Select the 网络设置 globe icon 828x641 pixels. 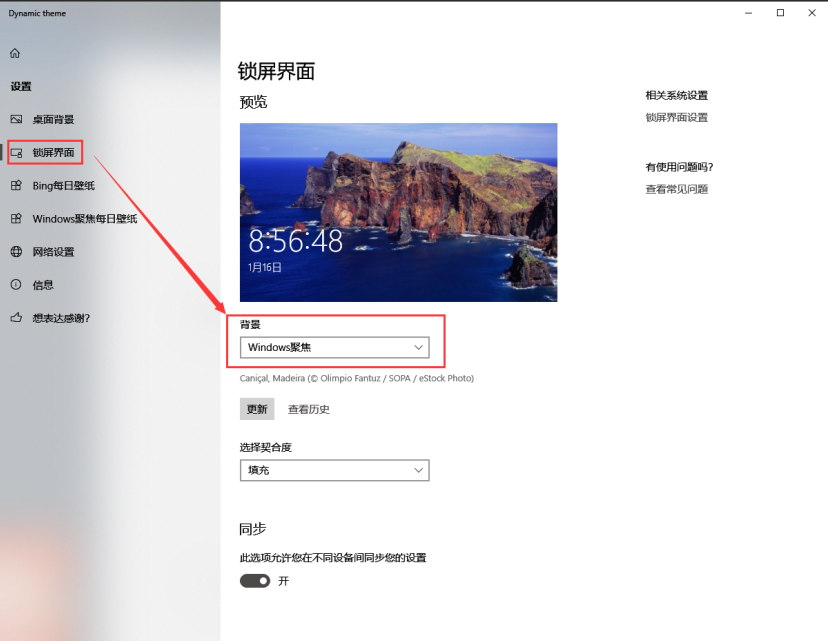[16, 251]
